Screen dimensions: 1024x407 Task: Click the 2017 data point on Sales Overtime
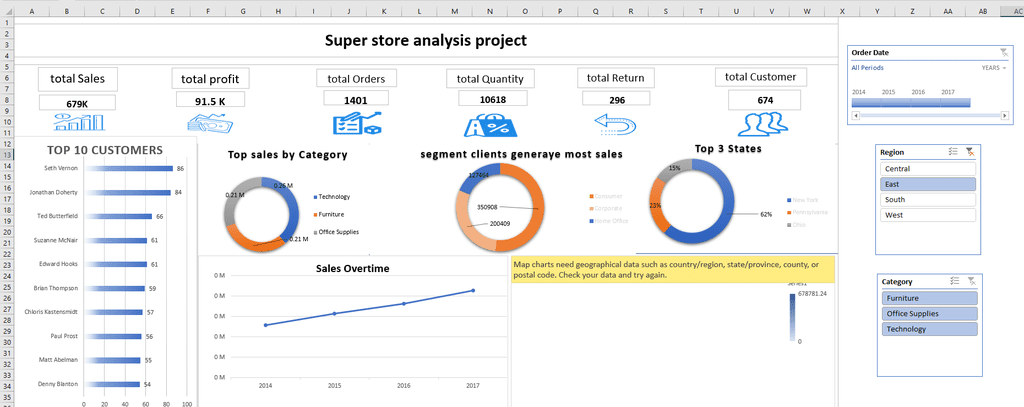(x=473, y=290)
